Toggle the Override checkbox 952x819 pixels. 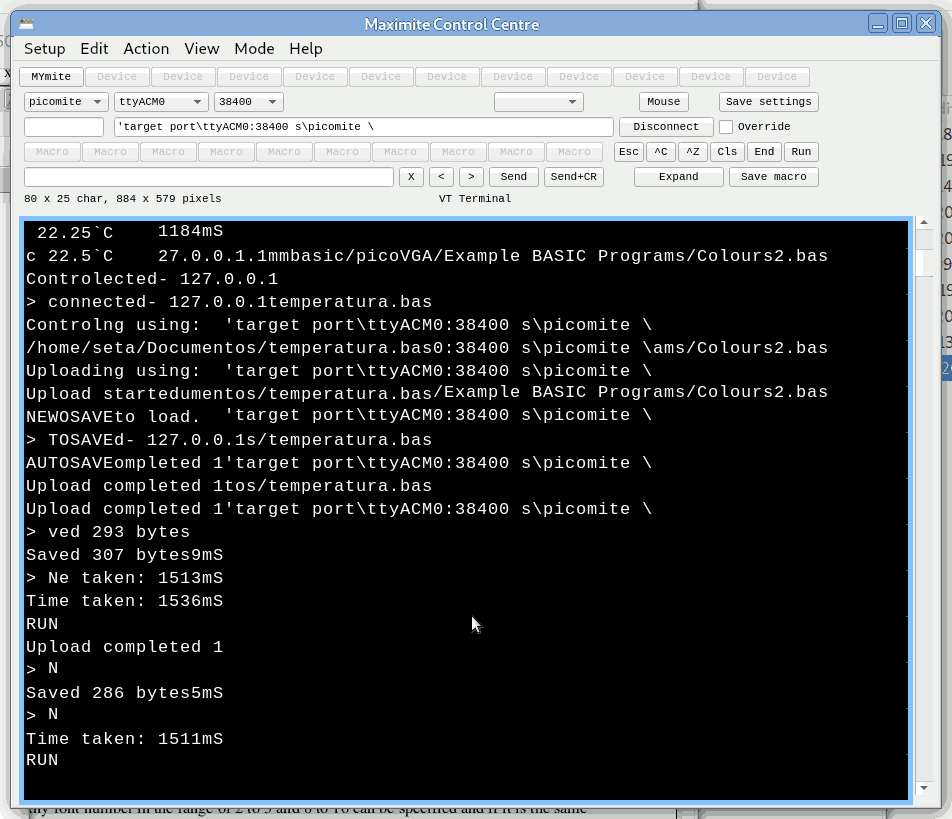[726, 127]
